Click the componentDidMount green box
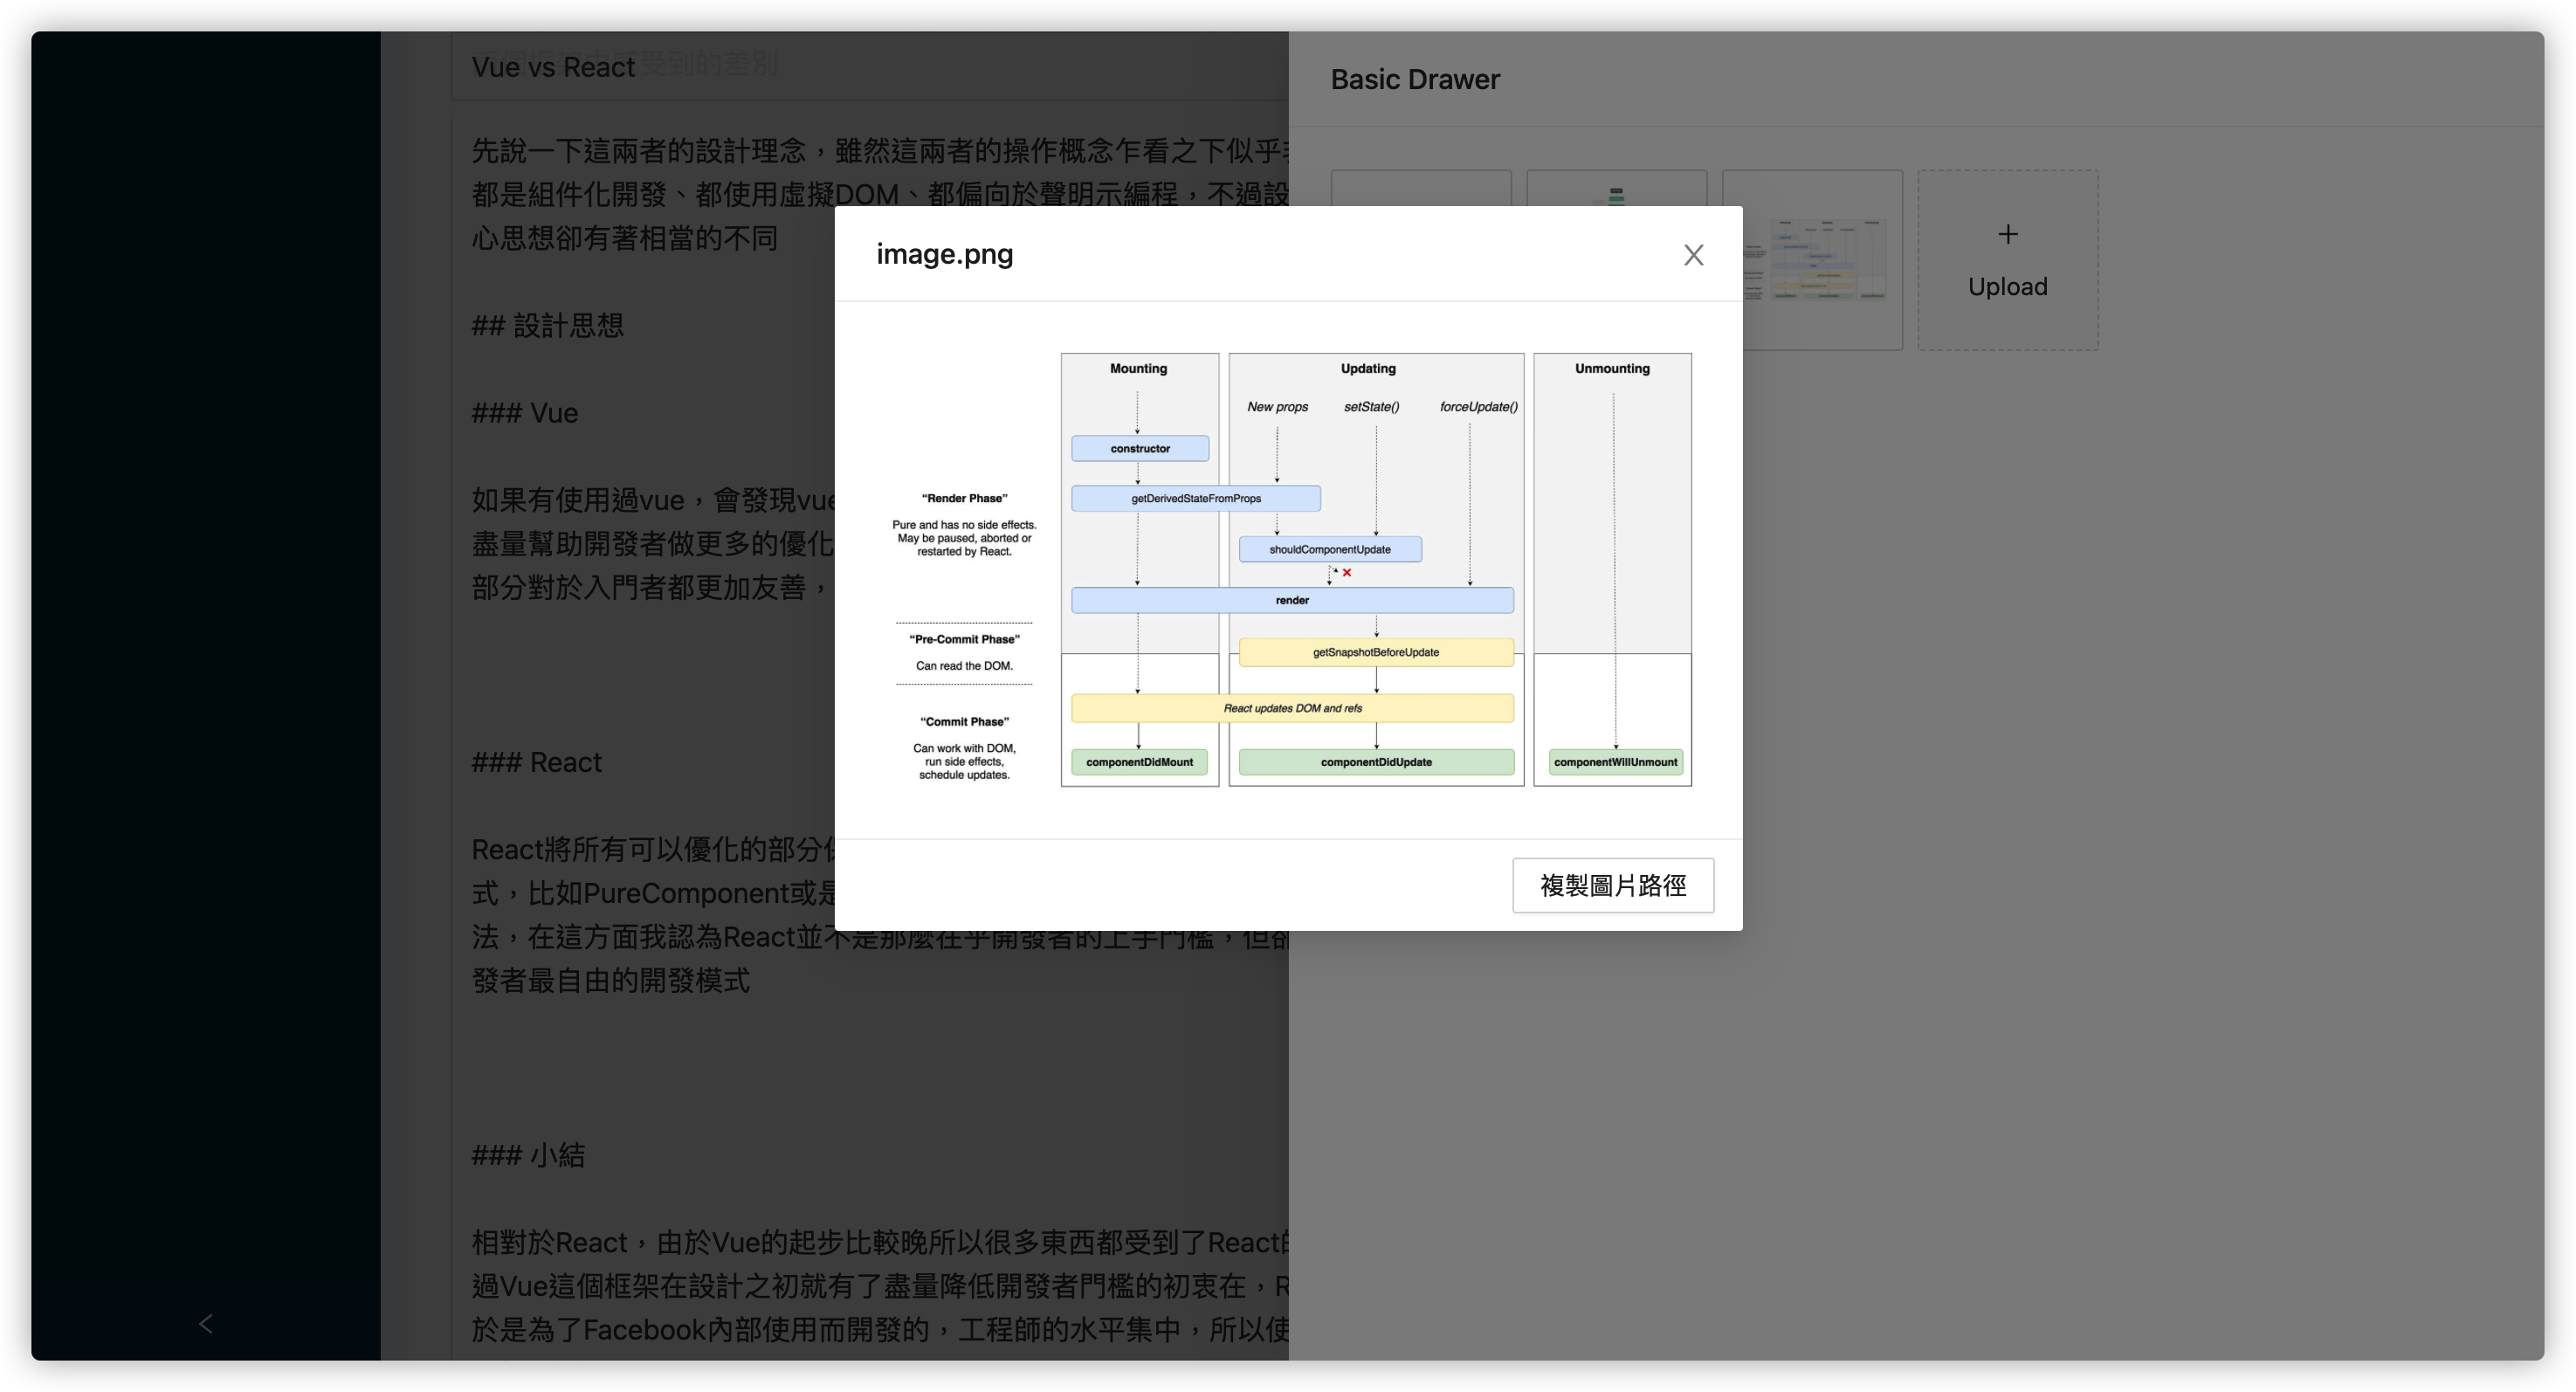The width and height of the screenshot is (2576, 1392). click(x=1139, y=762)
